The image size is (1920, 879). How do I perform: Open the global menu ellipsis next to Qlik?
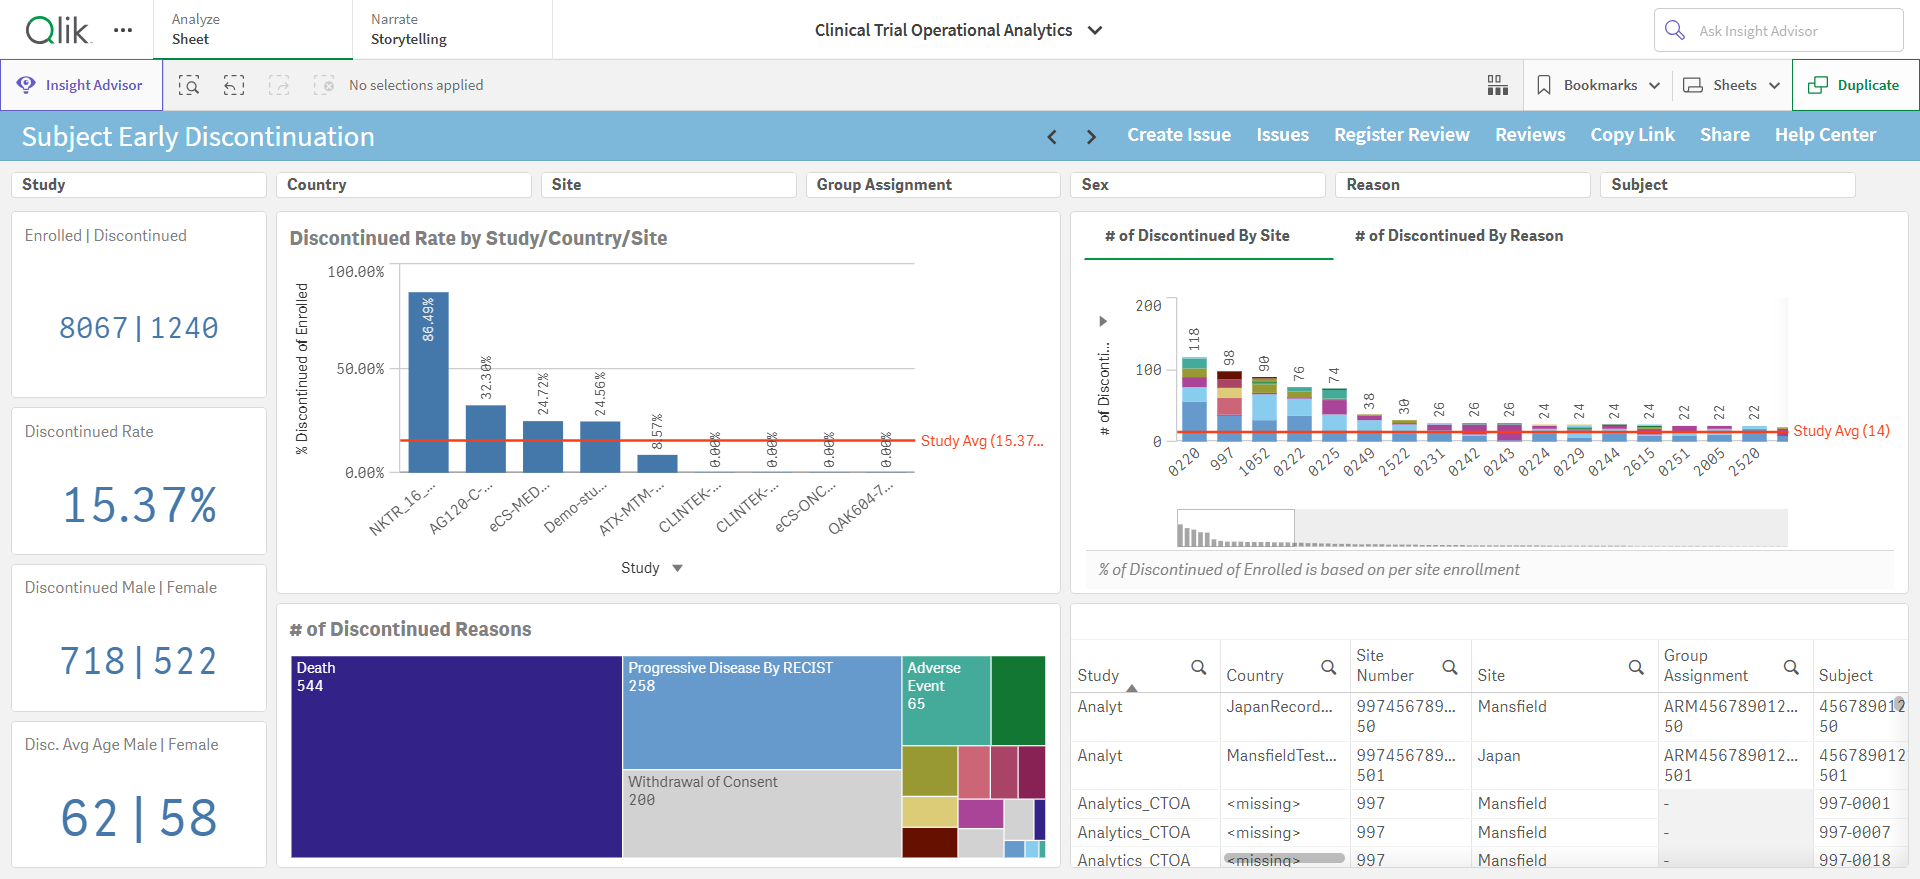click(123, 30)
